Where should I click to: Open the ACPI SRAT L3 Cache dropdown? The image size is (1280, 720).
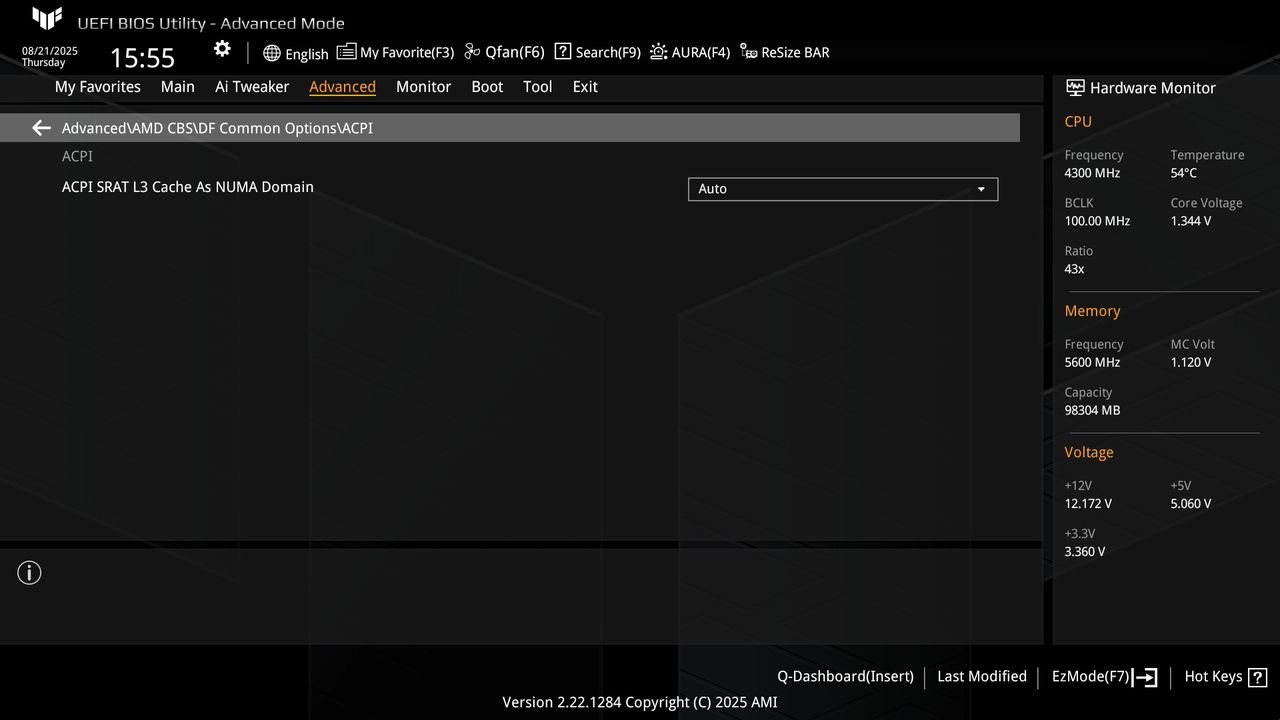[841, 189]
